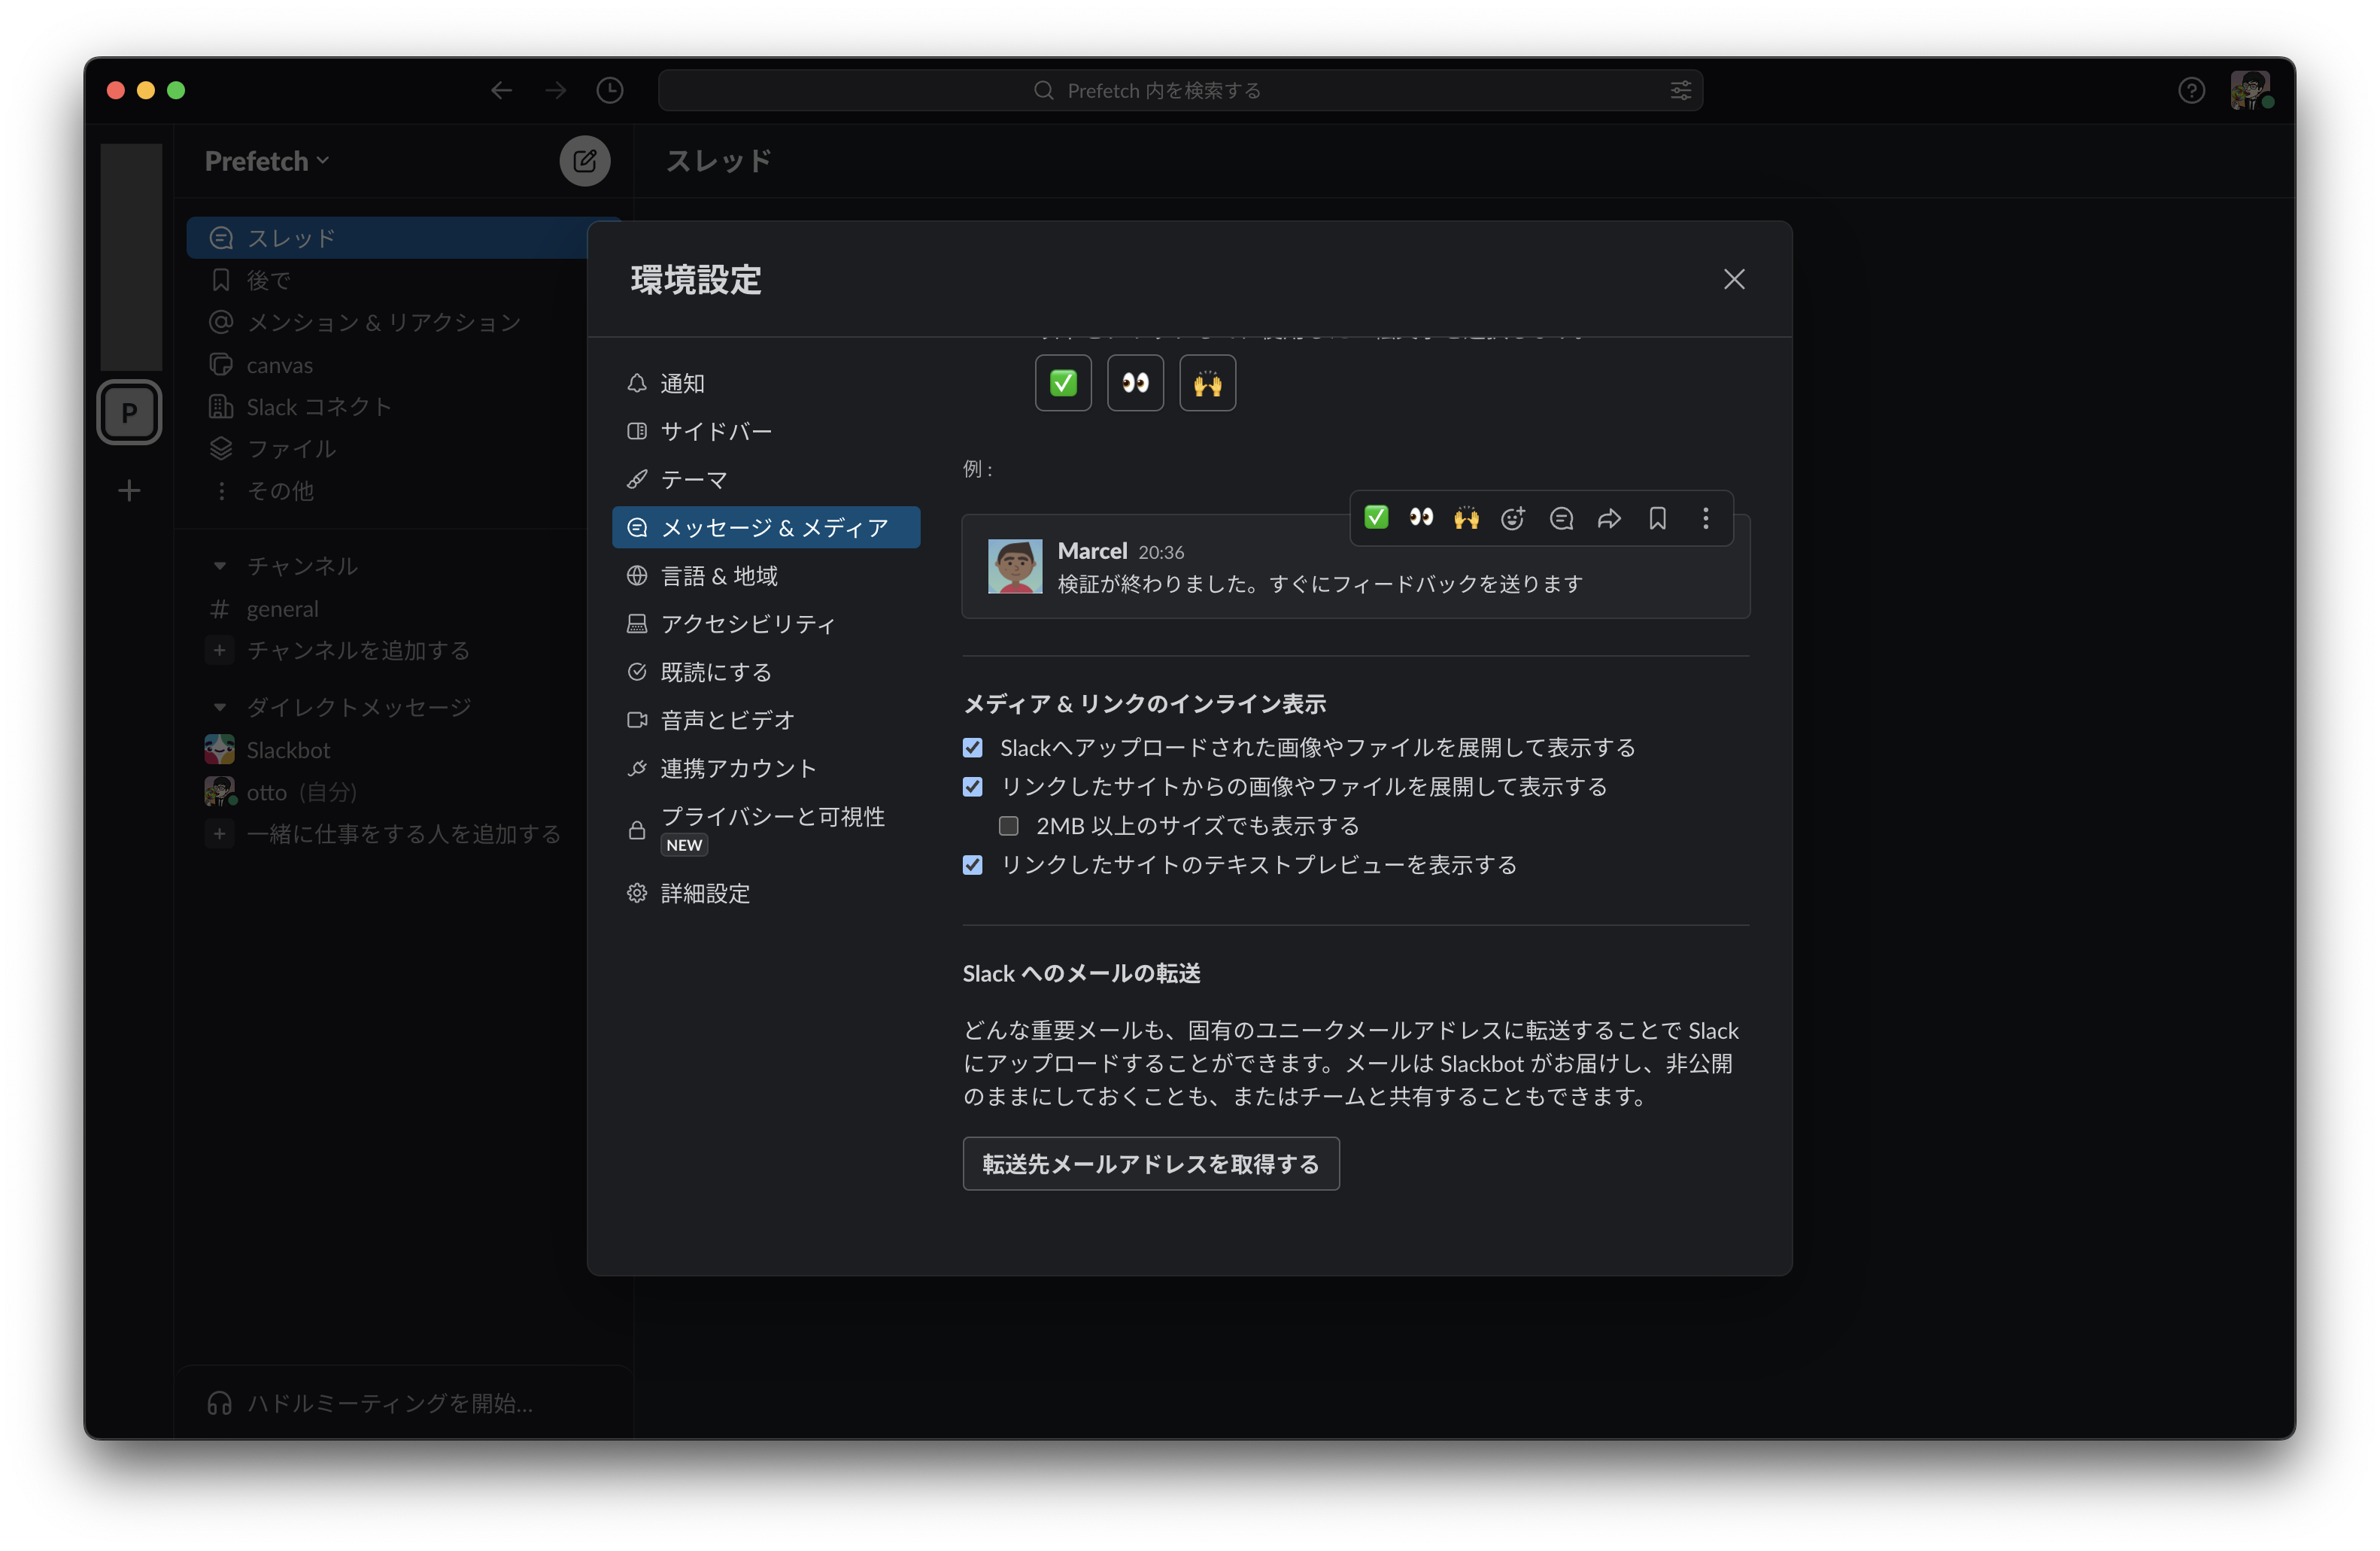The width and height of the screenshot is (2380, 1551).
Task: Click the reply in thread icon
Action: [x=1560, y=518]
